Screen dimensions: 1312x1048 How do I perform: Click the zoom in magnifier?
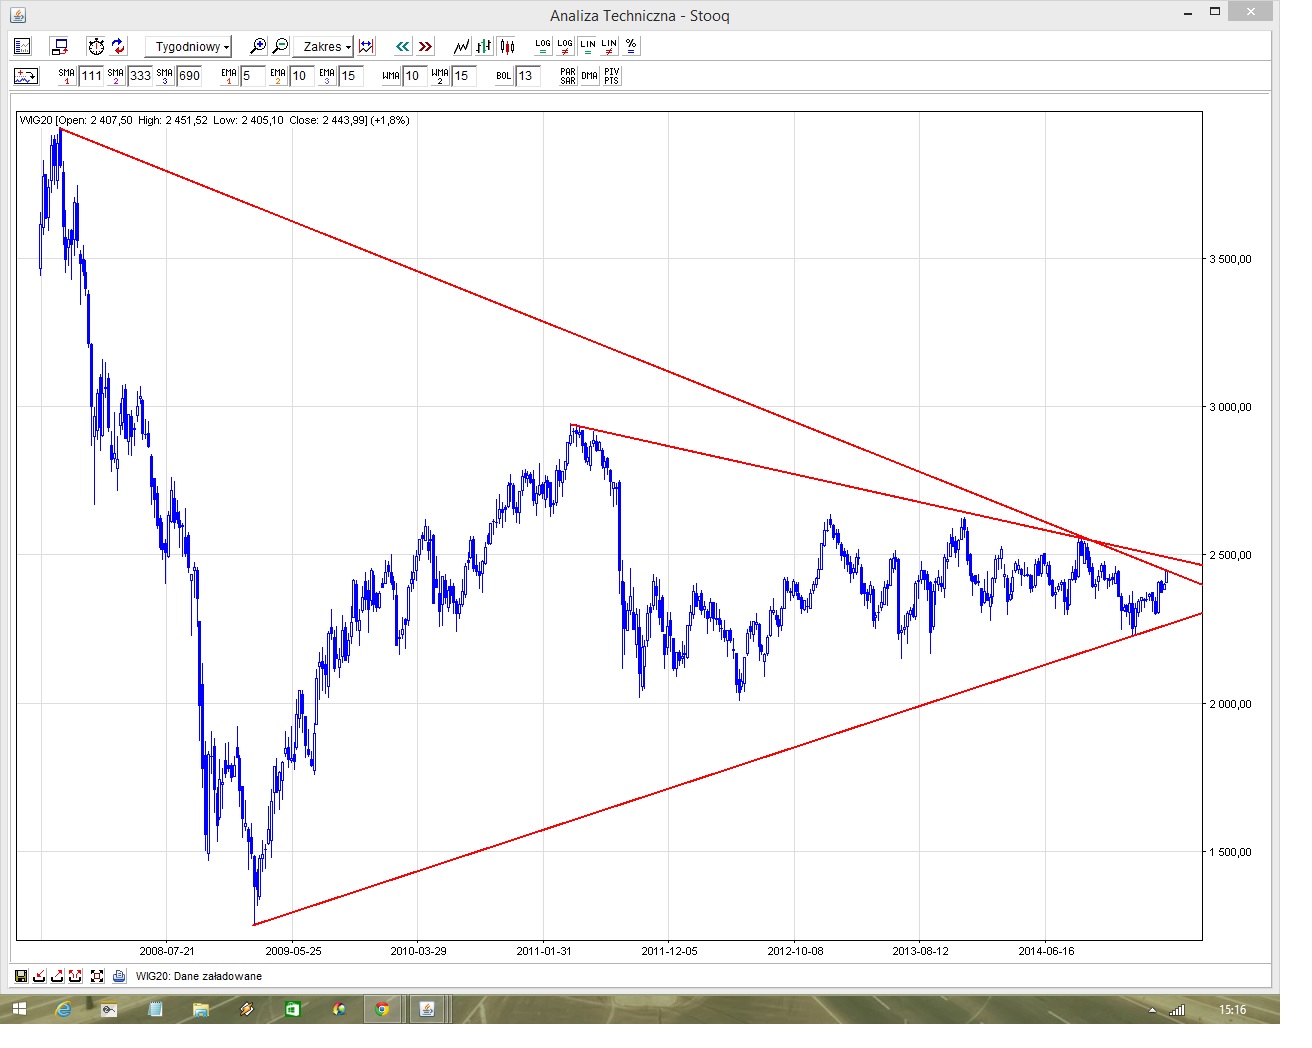click(258, 46)
